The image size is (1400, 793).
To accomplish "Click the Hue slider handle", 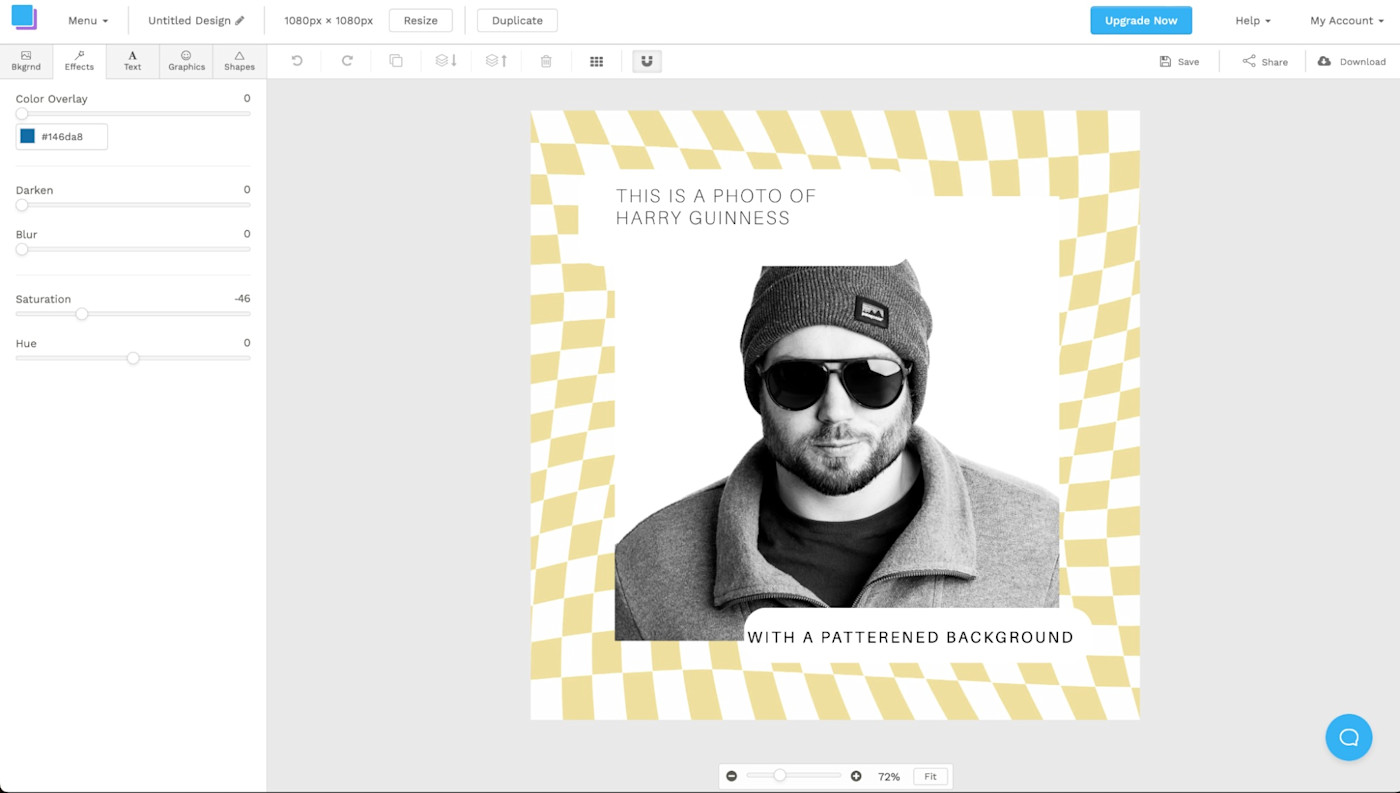I will pyautogui.click(x=133, y=358).
